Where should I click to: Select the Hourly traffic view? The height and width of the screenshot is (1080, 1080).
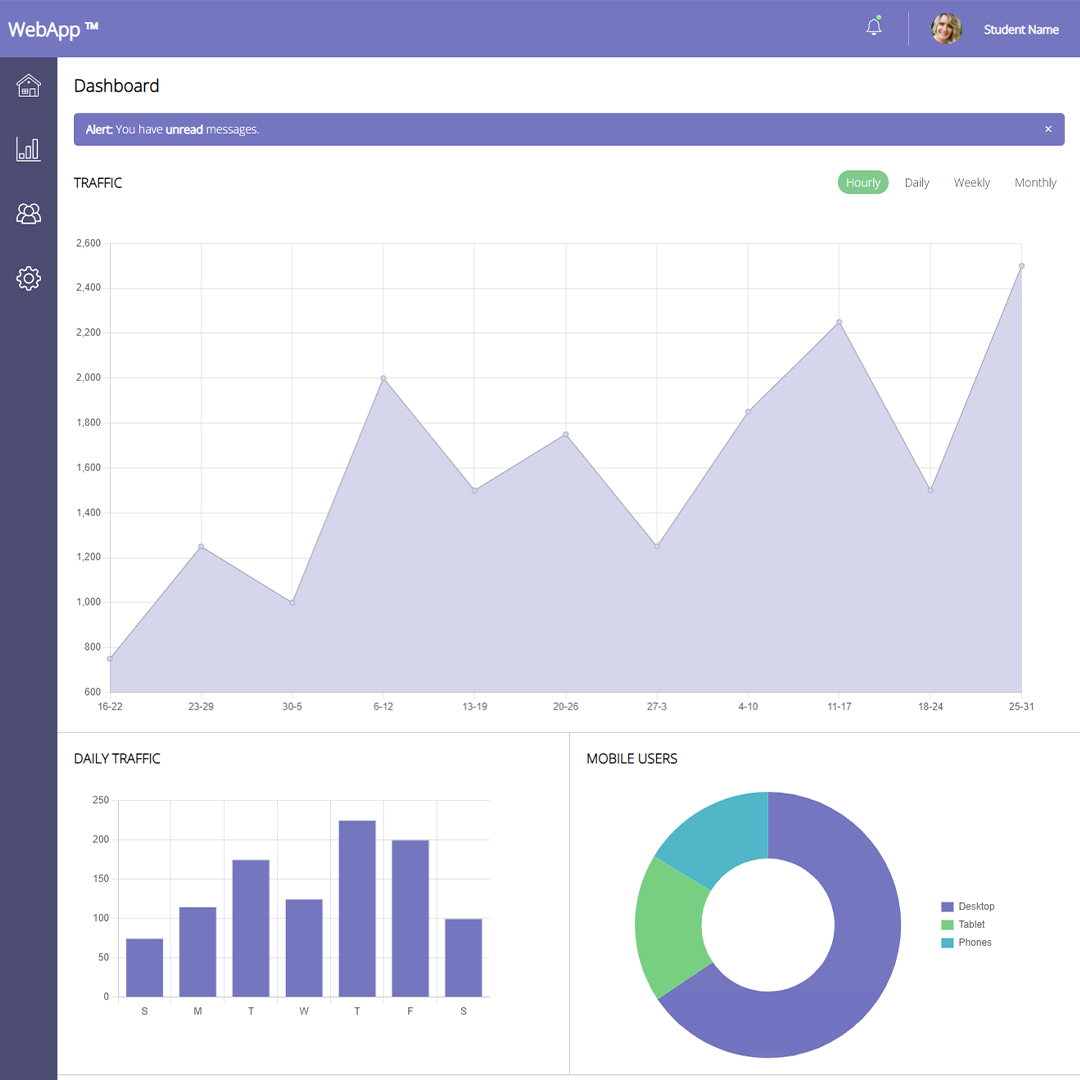[863, 182]
